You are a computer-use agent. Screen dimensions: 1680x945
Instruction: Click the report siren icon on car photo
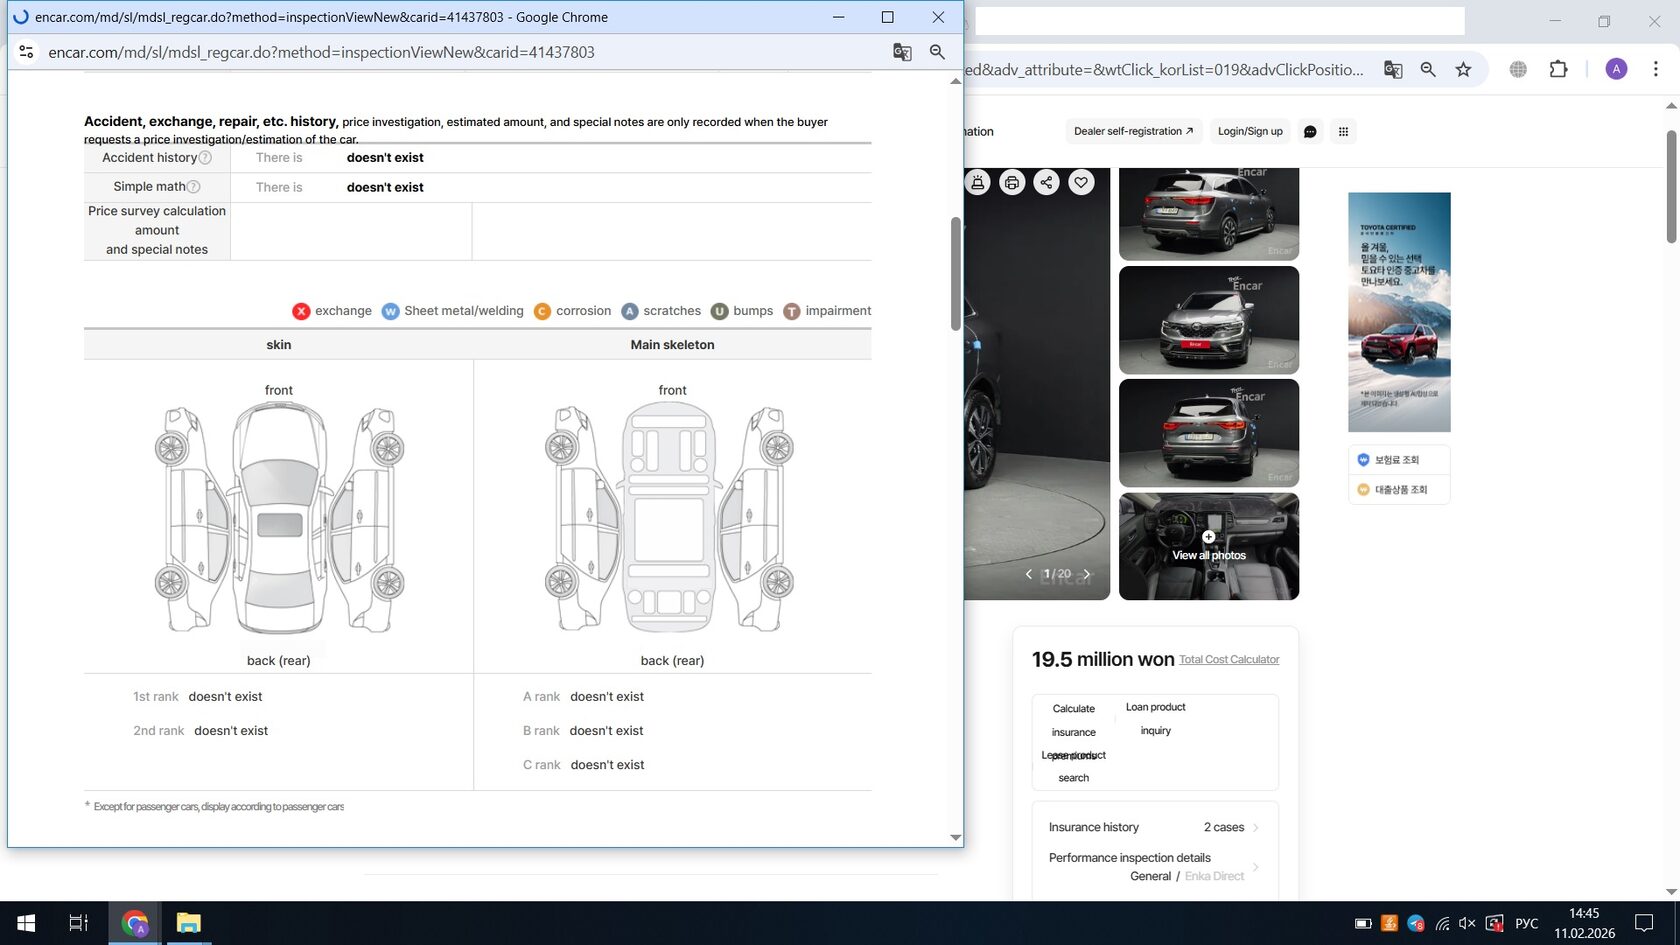click(x=978, y=182)
